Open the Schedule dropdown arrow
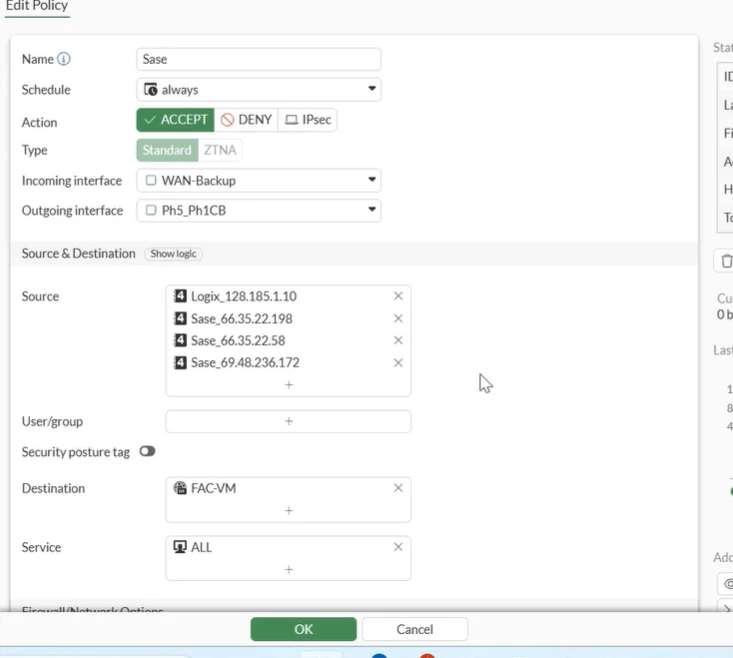Viewport: 733px width, 658px height. [372, 88]
